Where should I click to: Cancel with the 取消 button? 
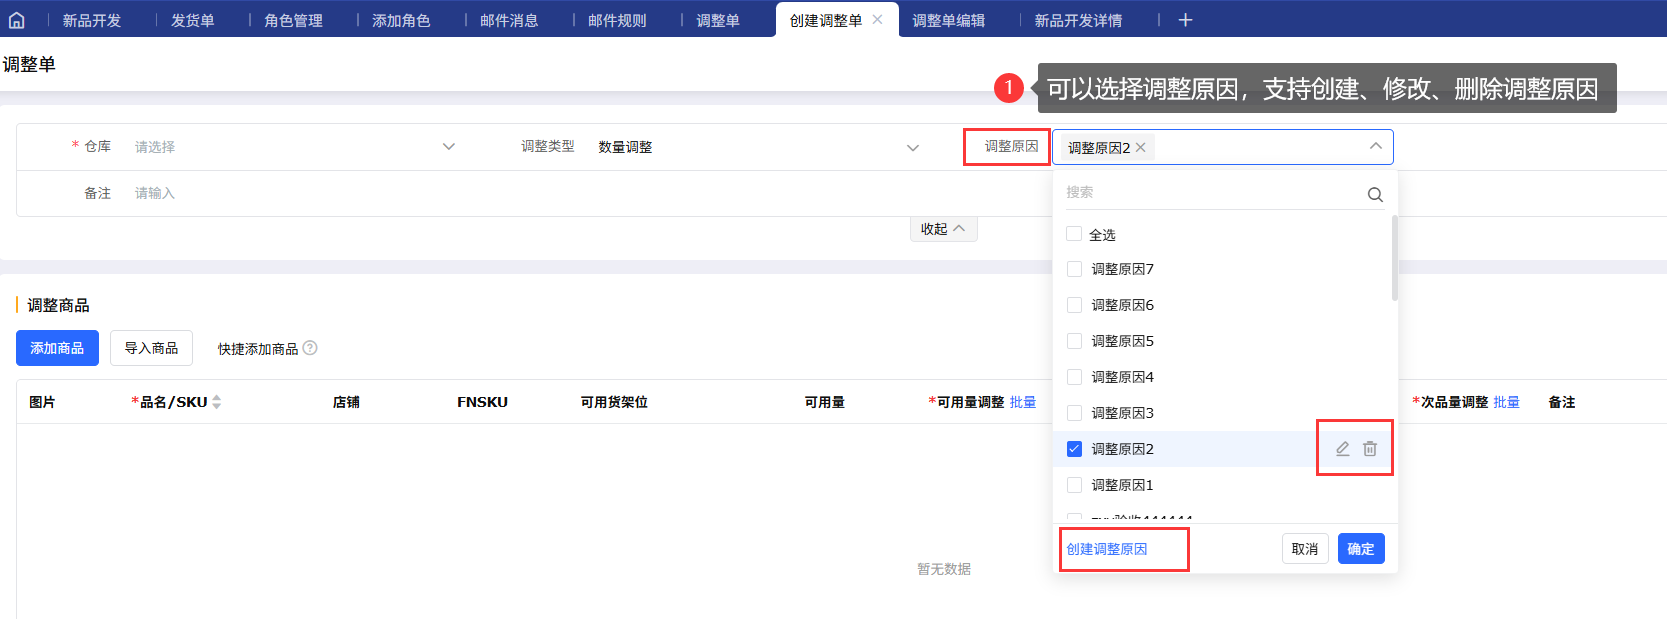click(x=1305, y=549)
